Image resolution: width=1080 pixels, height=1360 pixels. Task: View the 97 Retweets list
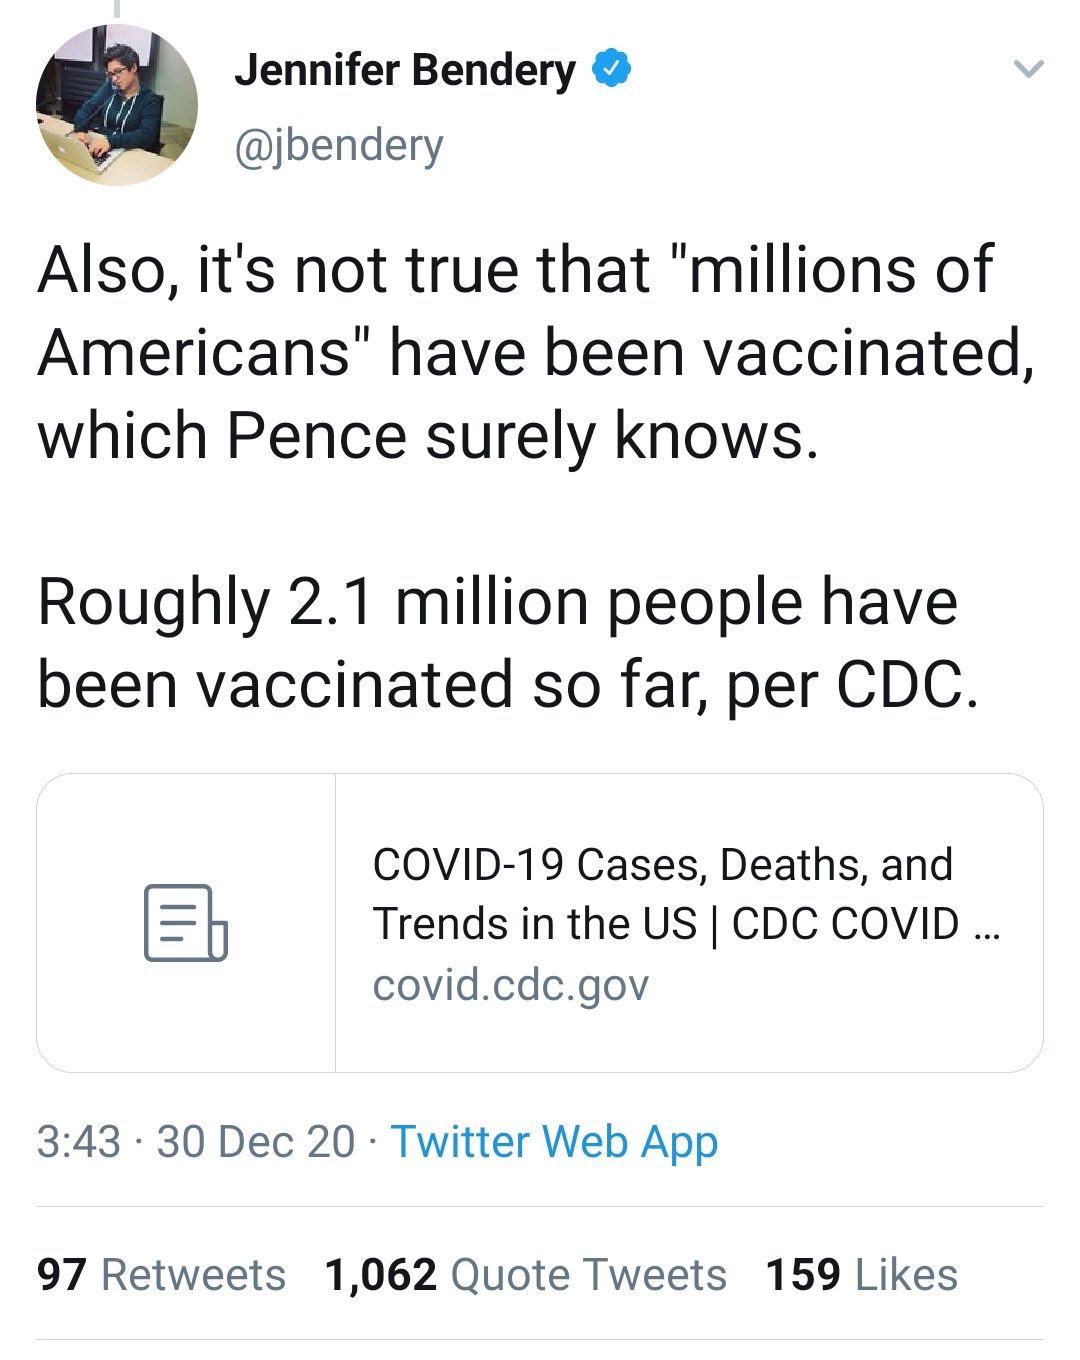pos(162,1275)
